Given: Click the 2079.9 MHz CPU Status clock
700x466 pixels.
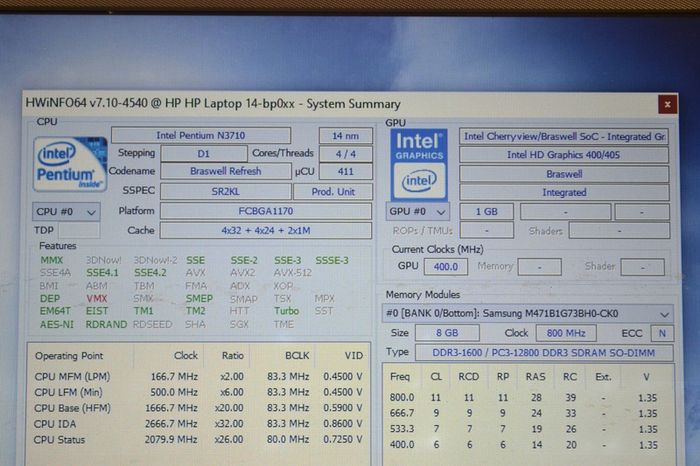Looking at the screenshot, I should [x=171, y=439].
